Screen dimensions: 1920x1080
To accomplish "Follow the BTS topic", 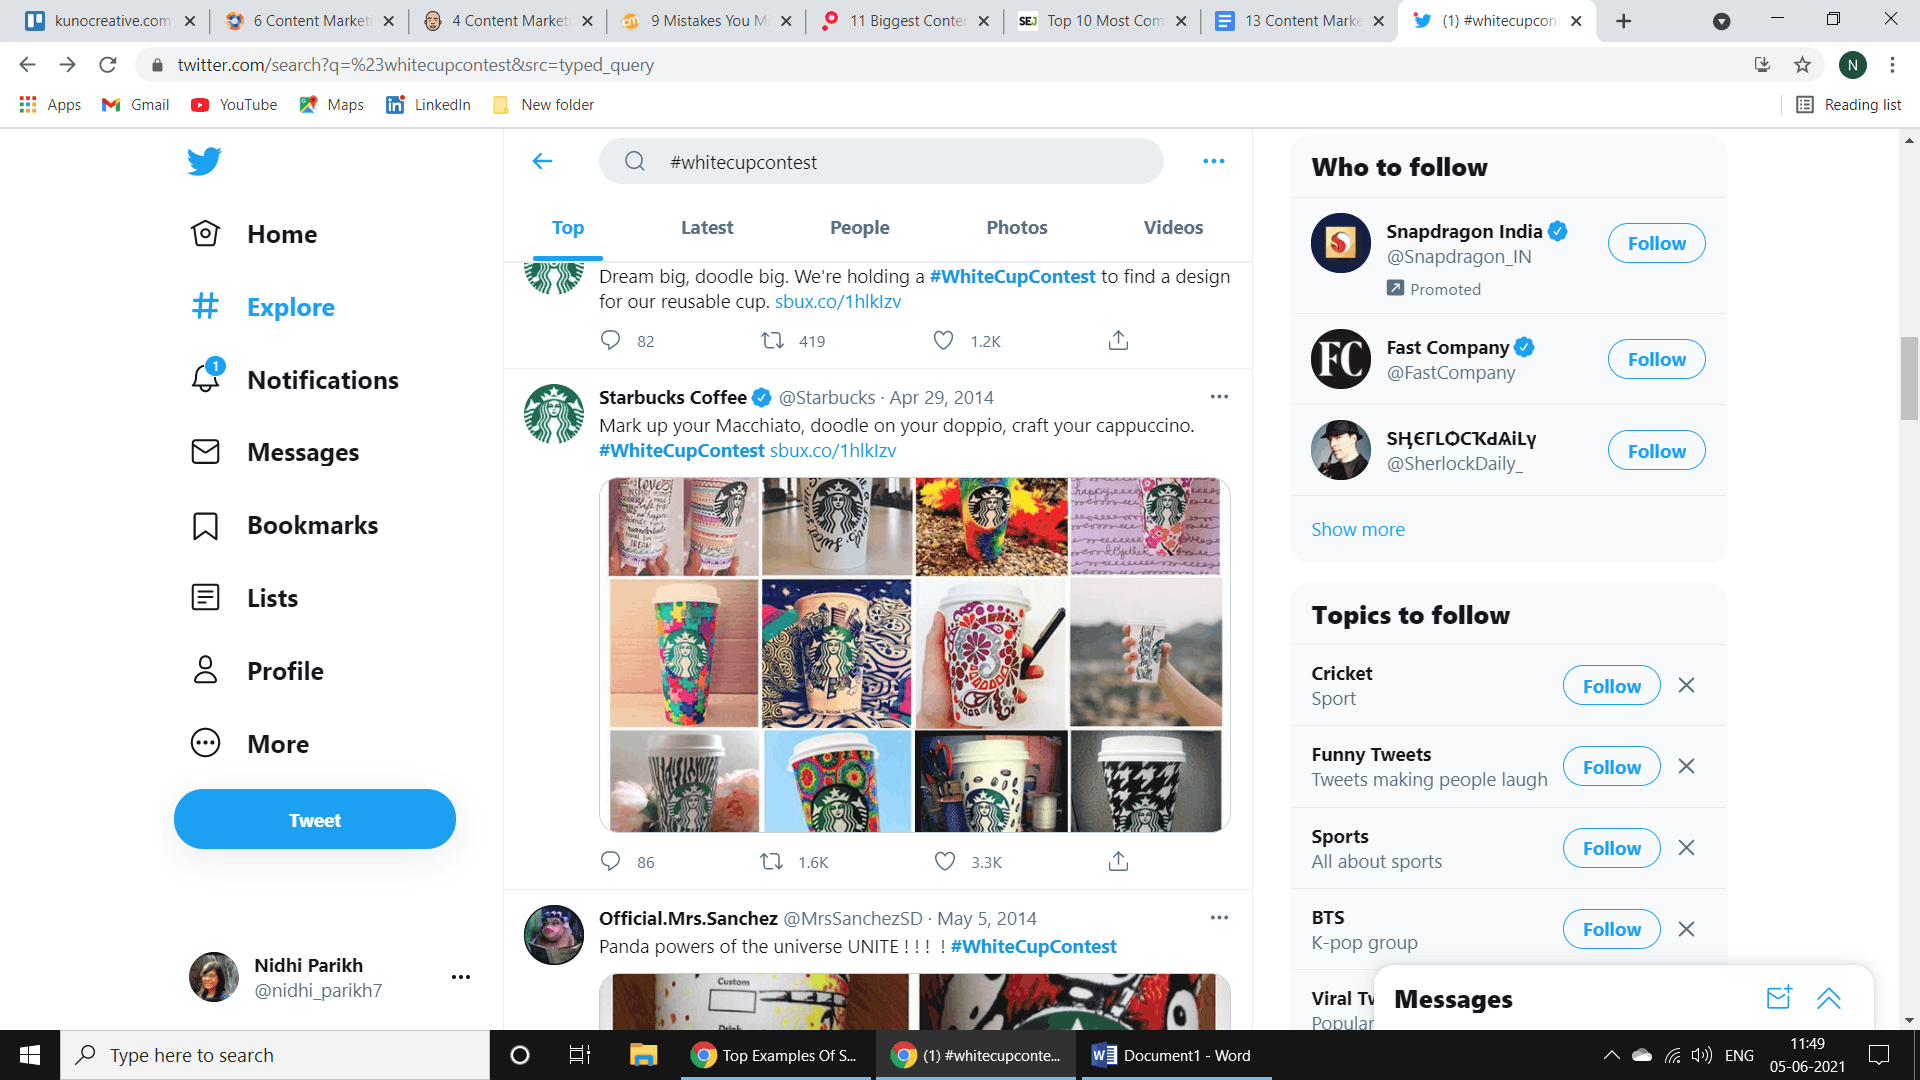I will click(1611, 929).
